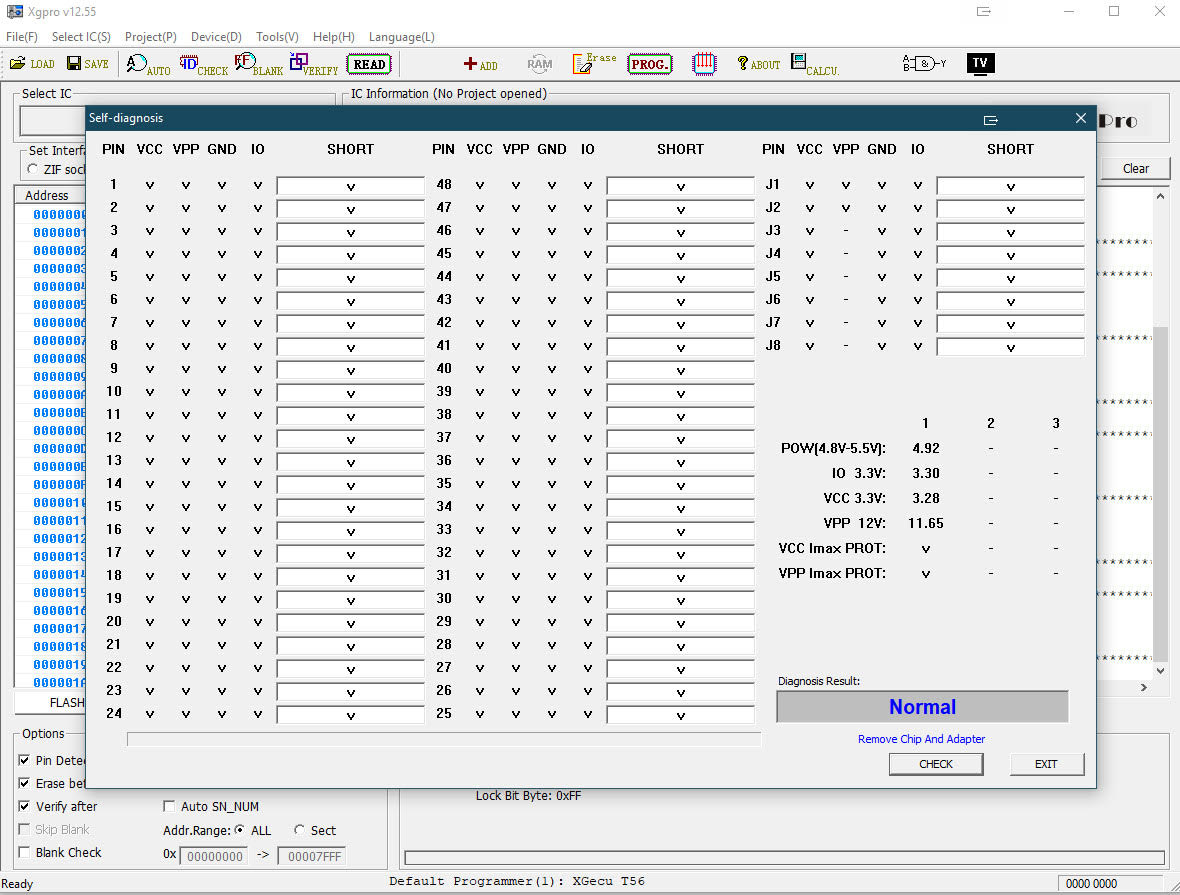
Task: Open the TV toolbar icon
Action: point(980,63)
